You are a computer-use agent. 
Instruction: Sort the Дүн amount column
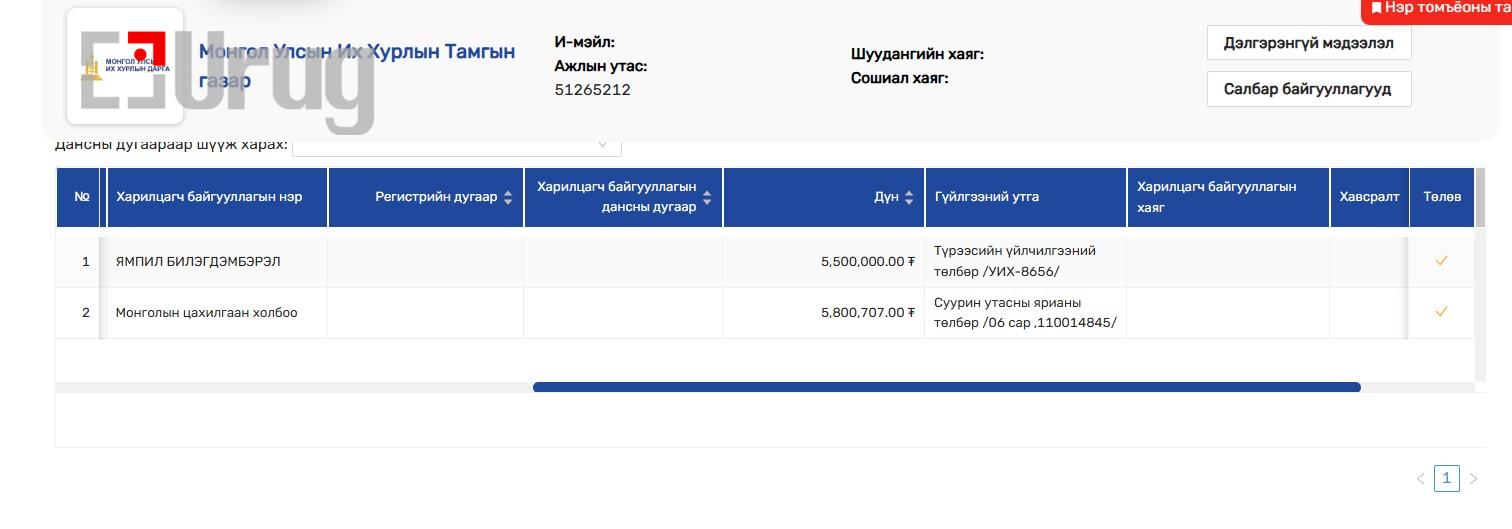908,197
